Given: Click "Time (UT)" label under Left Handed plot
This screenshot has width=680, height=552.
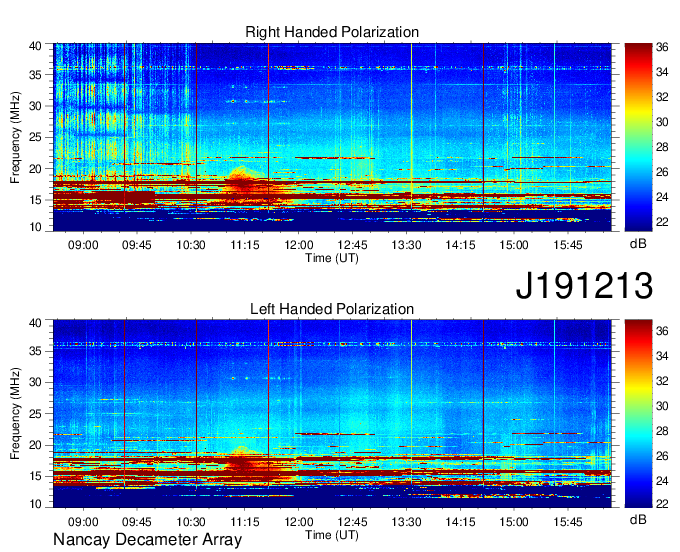Looking at the screenshot, I should click(332, 535).
